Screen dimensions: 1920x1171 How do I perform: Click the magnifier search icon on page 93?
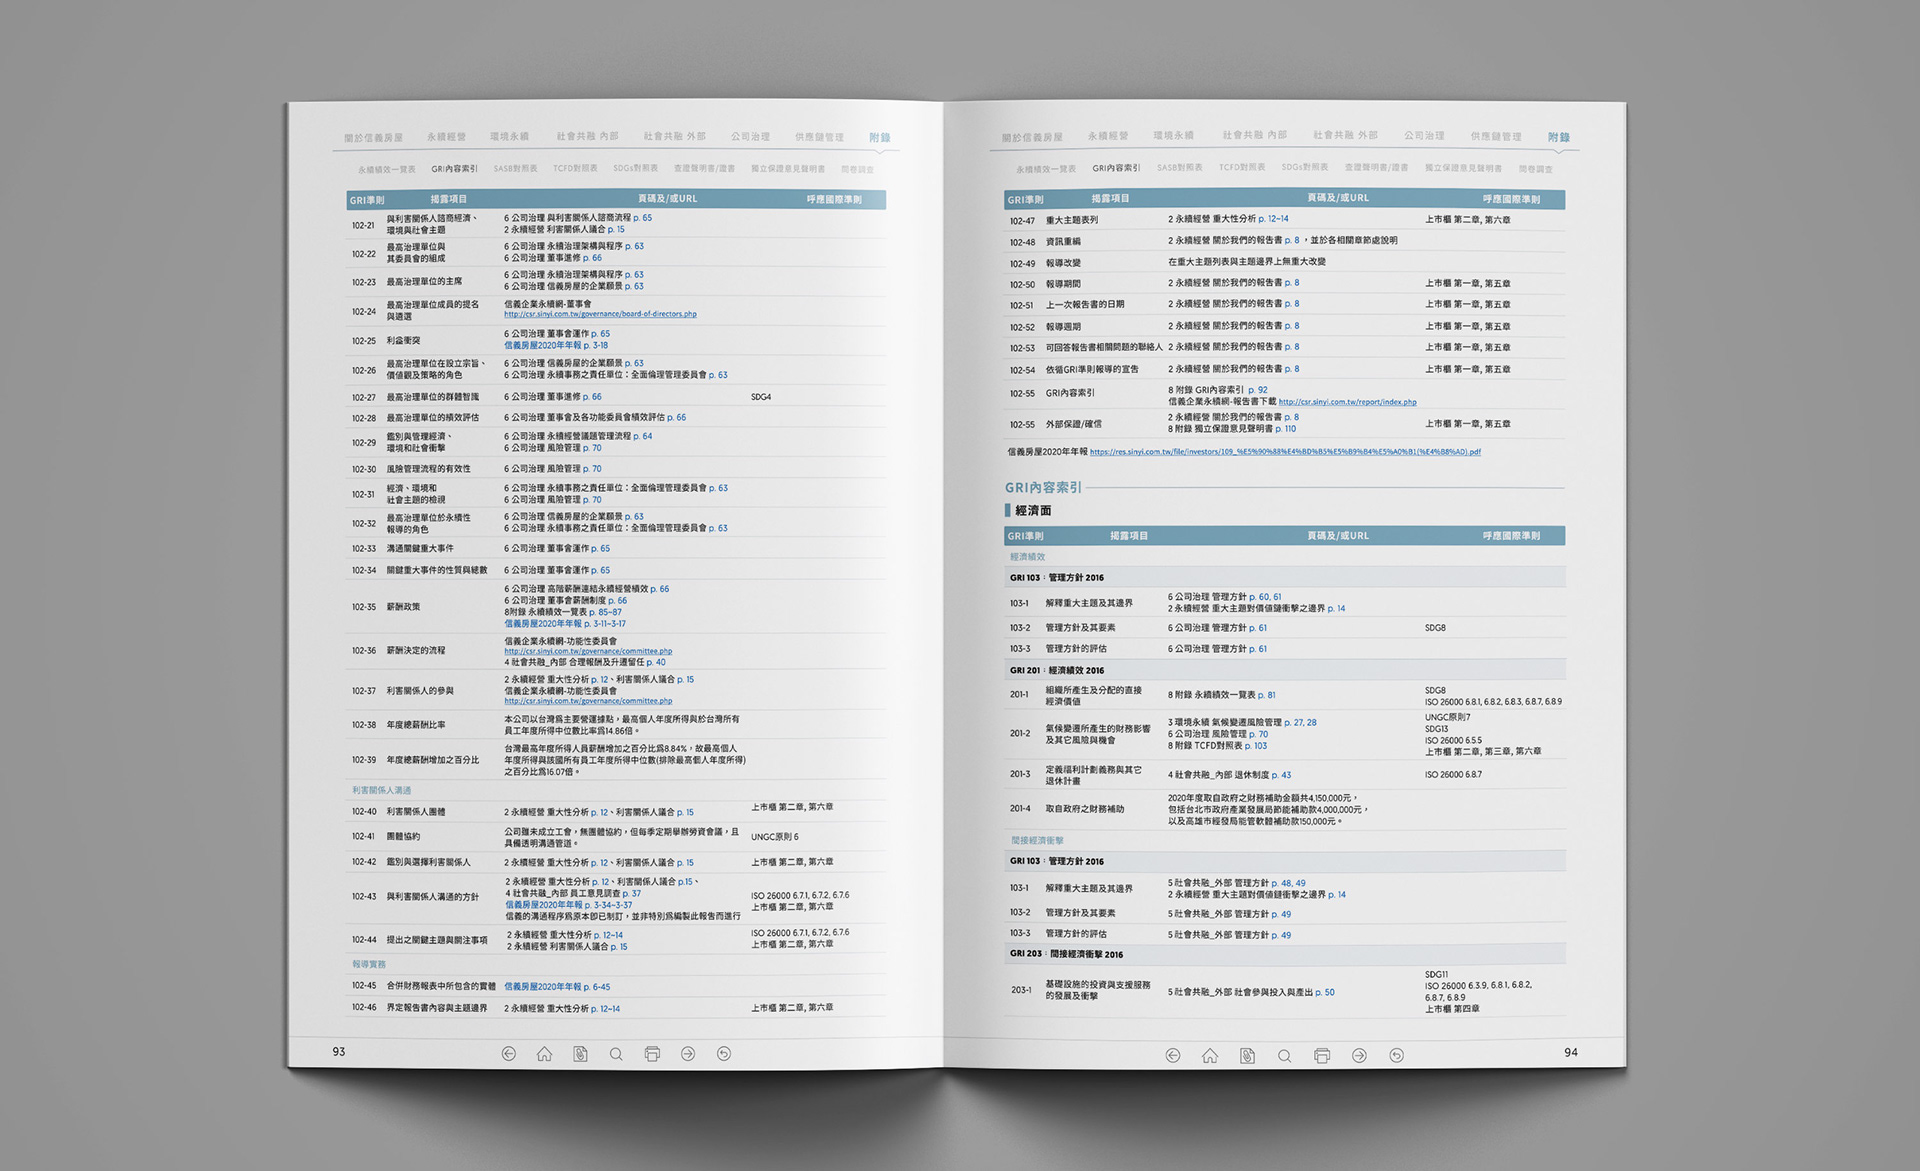coord(616,1053)
